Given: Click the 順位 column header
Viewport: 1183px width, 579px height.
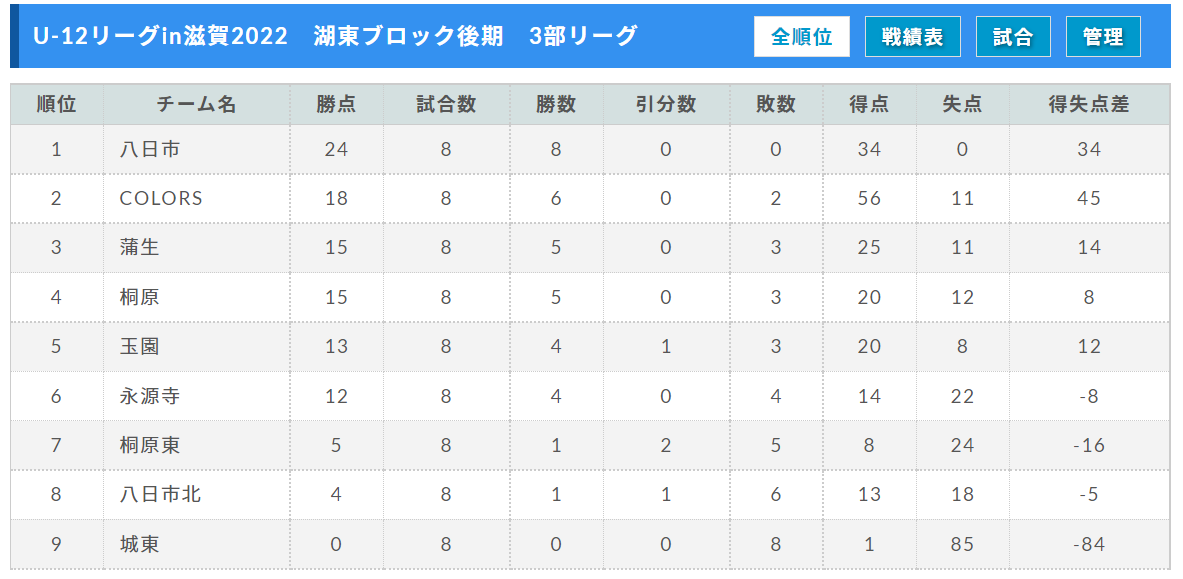Looking at the screenshot, I should [57, 104].
